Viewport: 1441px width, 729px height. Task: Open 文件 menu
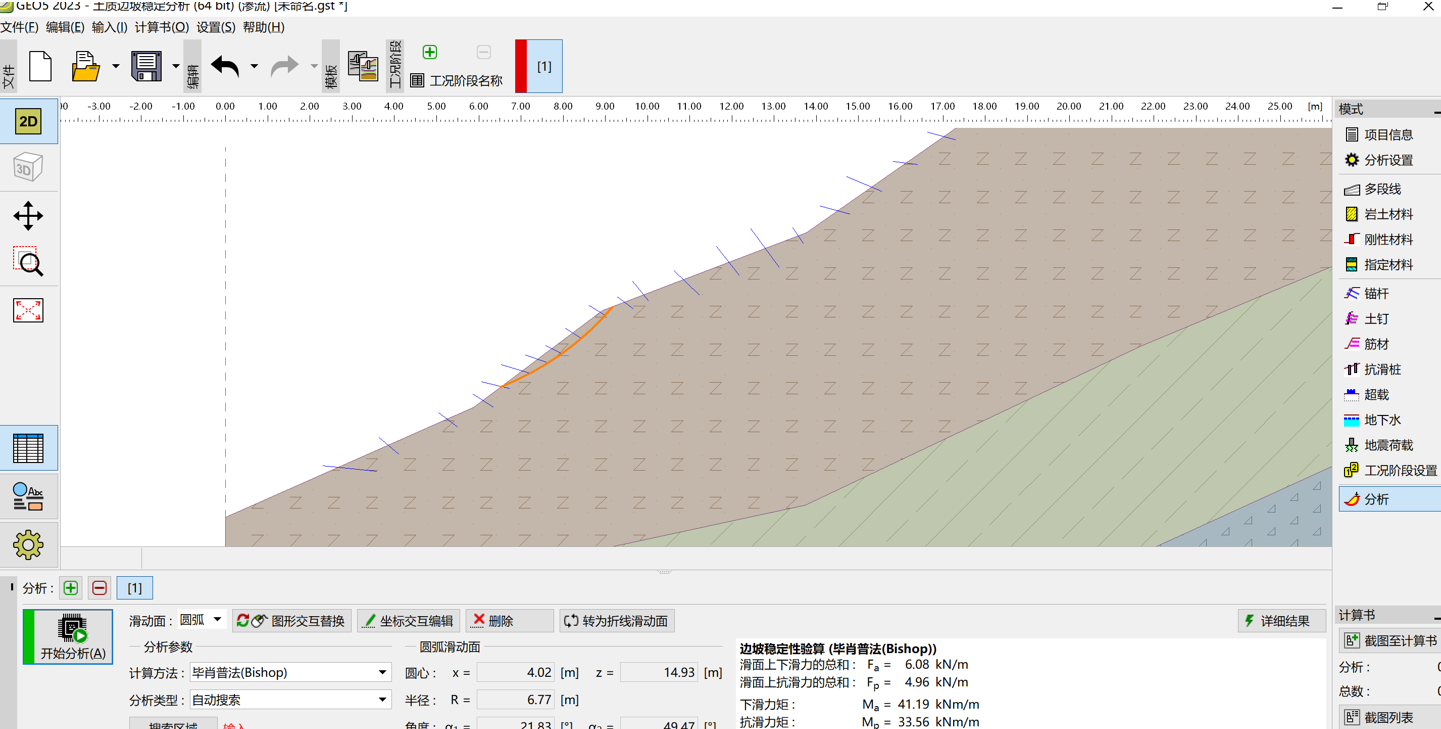click(19, 27)
